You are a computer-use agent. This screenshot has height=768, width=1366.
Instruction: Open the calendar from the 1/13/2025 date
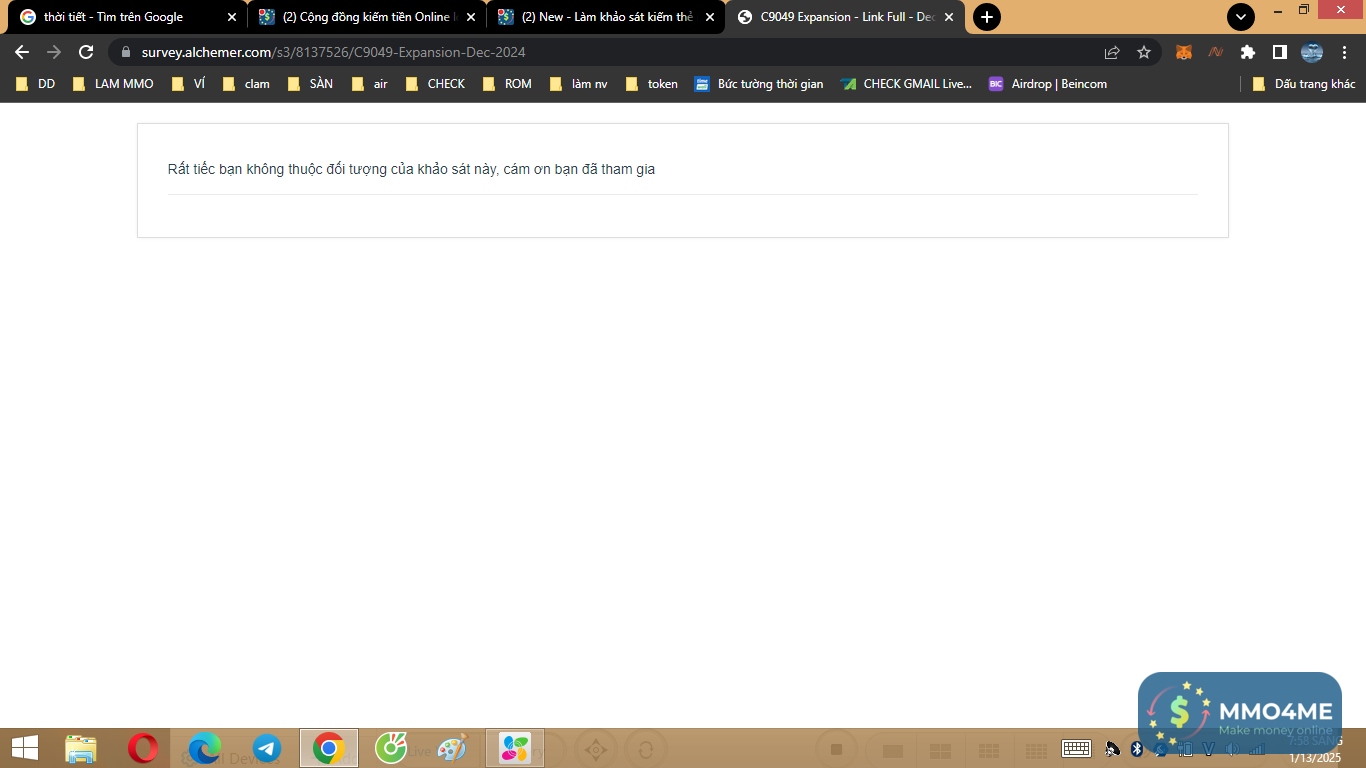point(1314,757)
